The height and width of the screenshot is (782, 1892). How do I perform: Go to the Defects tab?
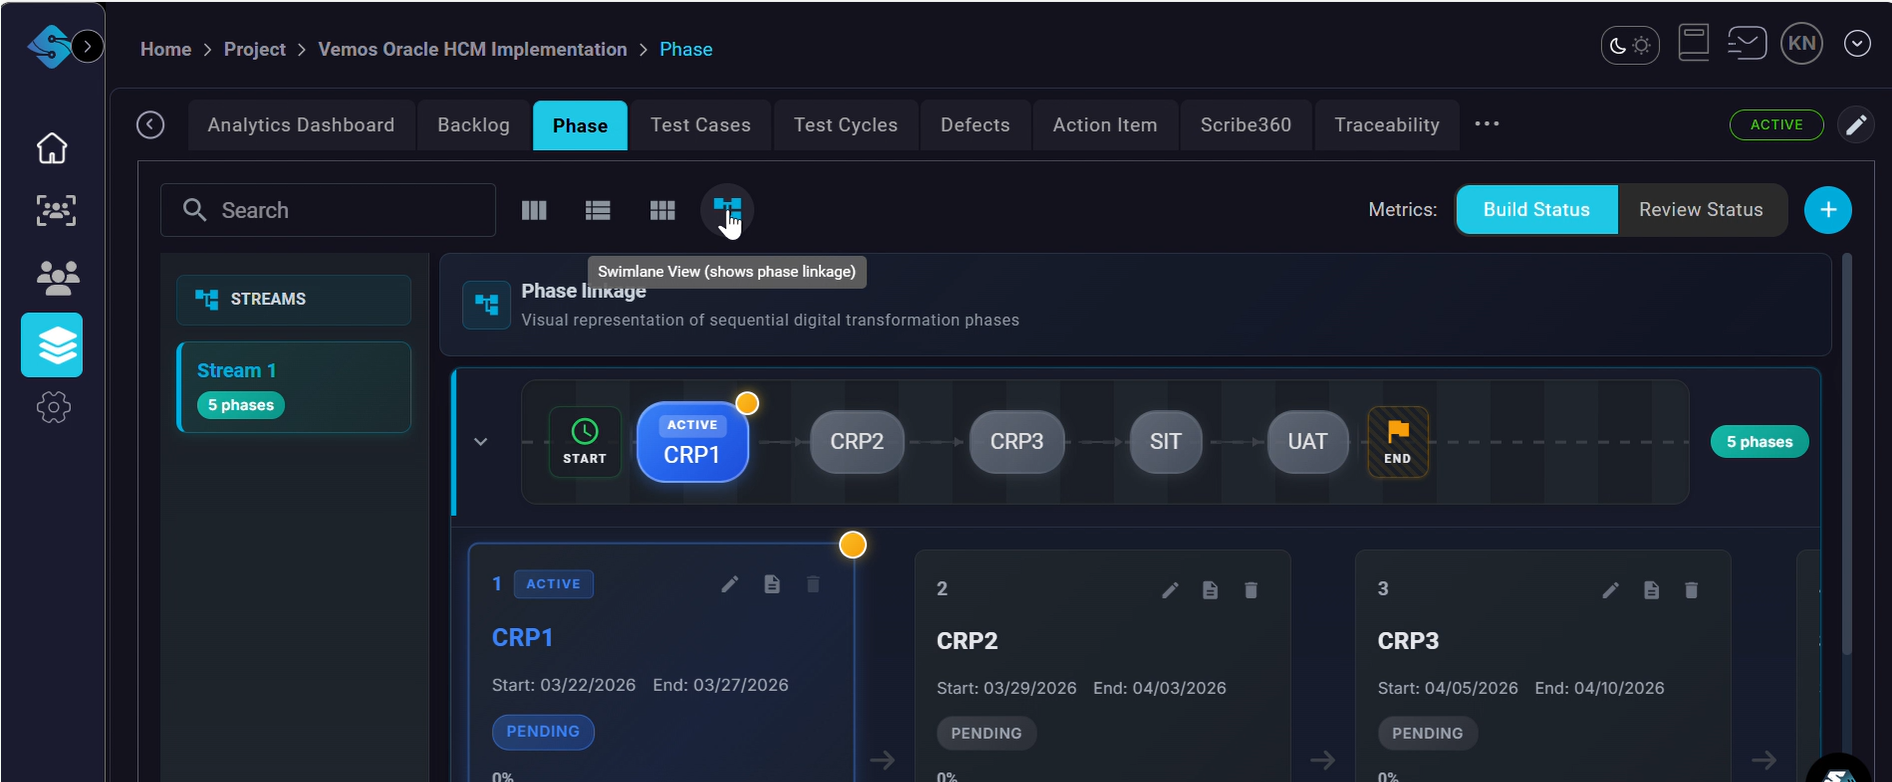(975, 125)
